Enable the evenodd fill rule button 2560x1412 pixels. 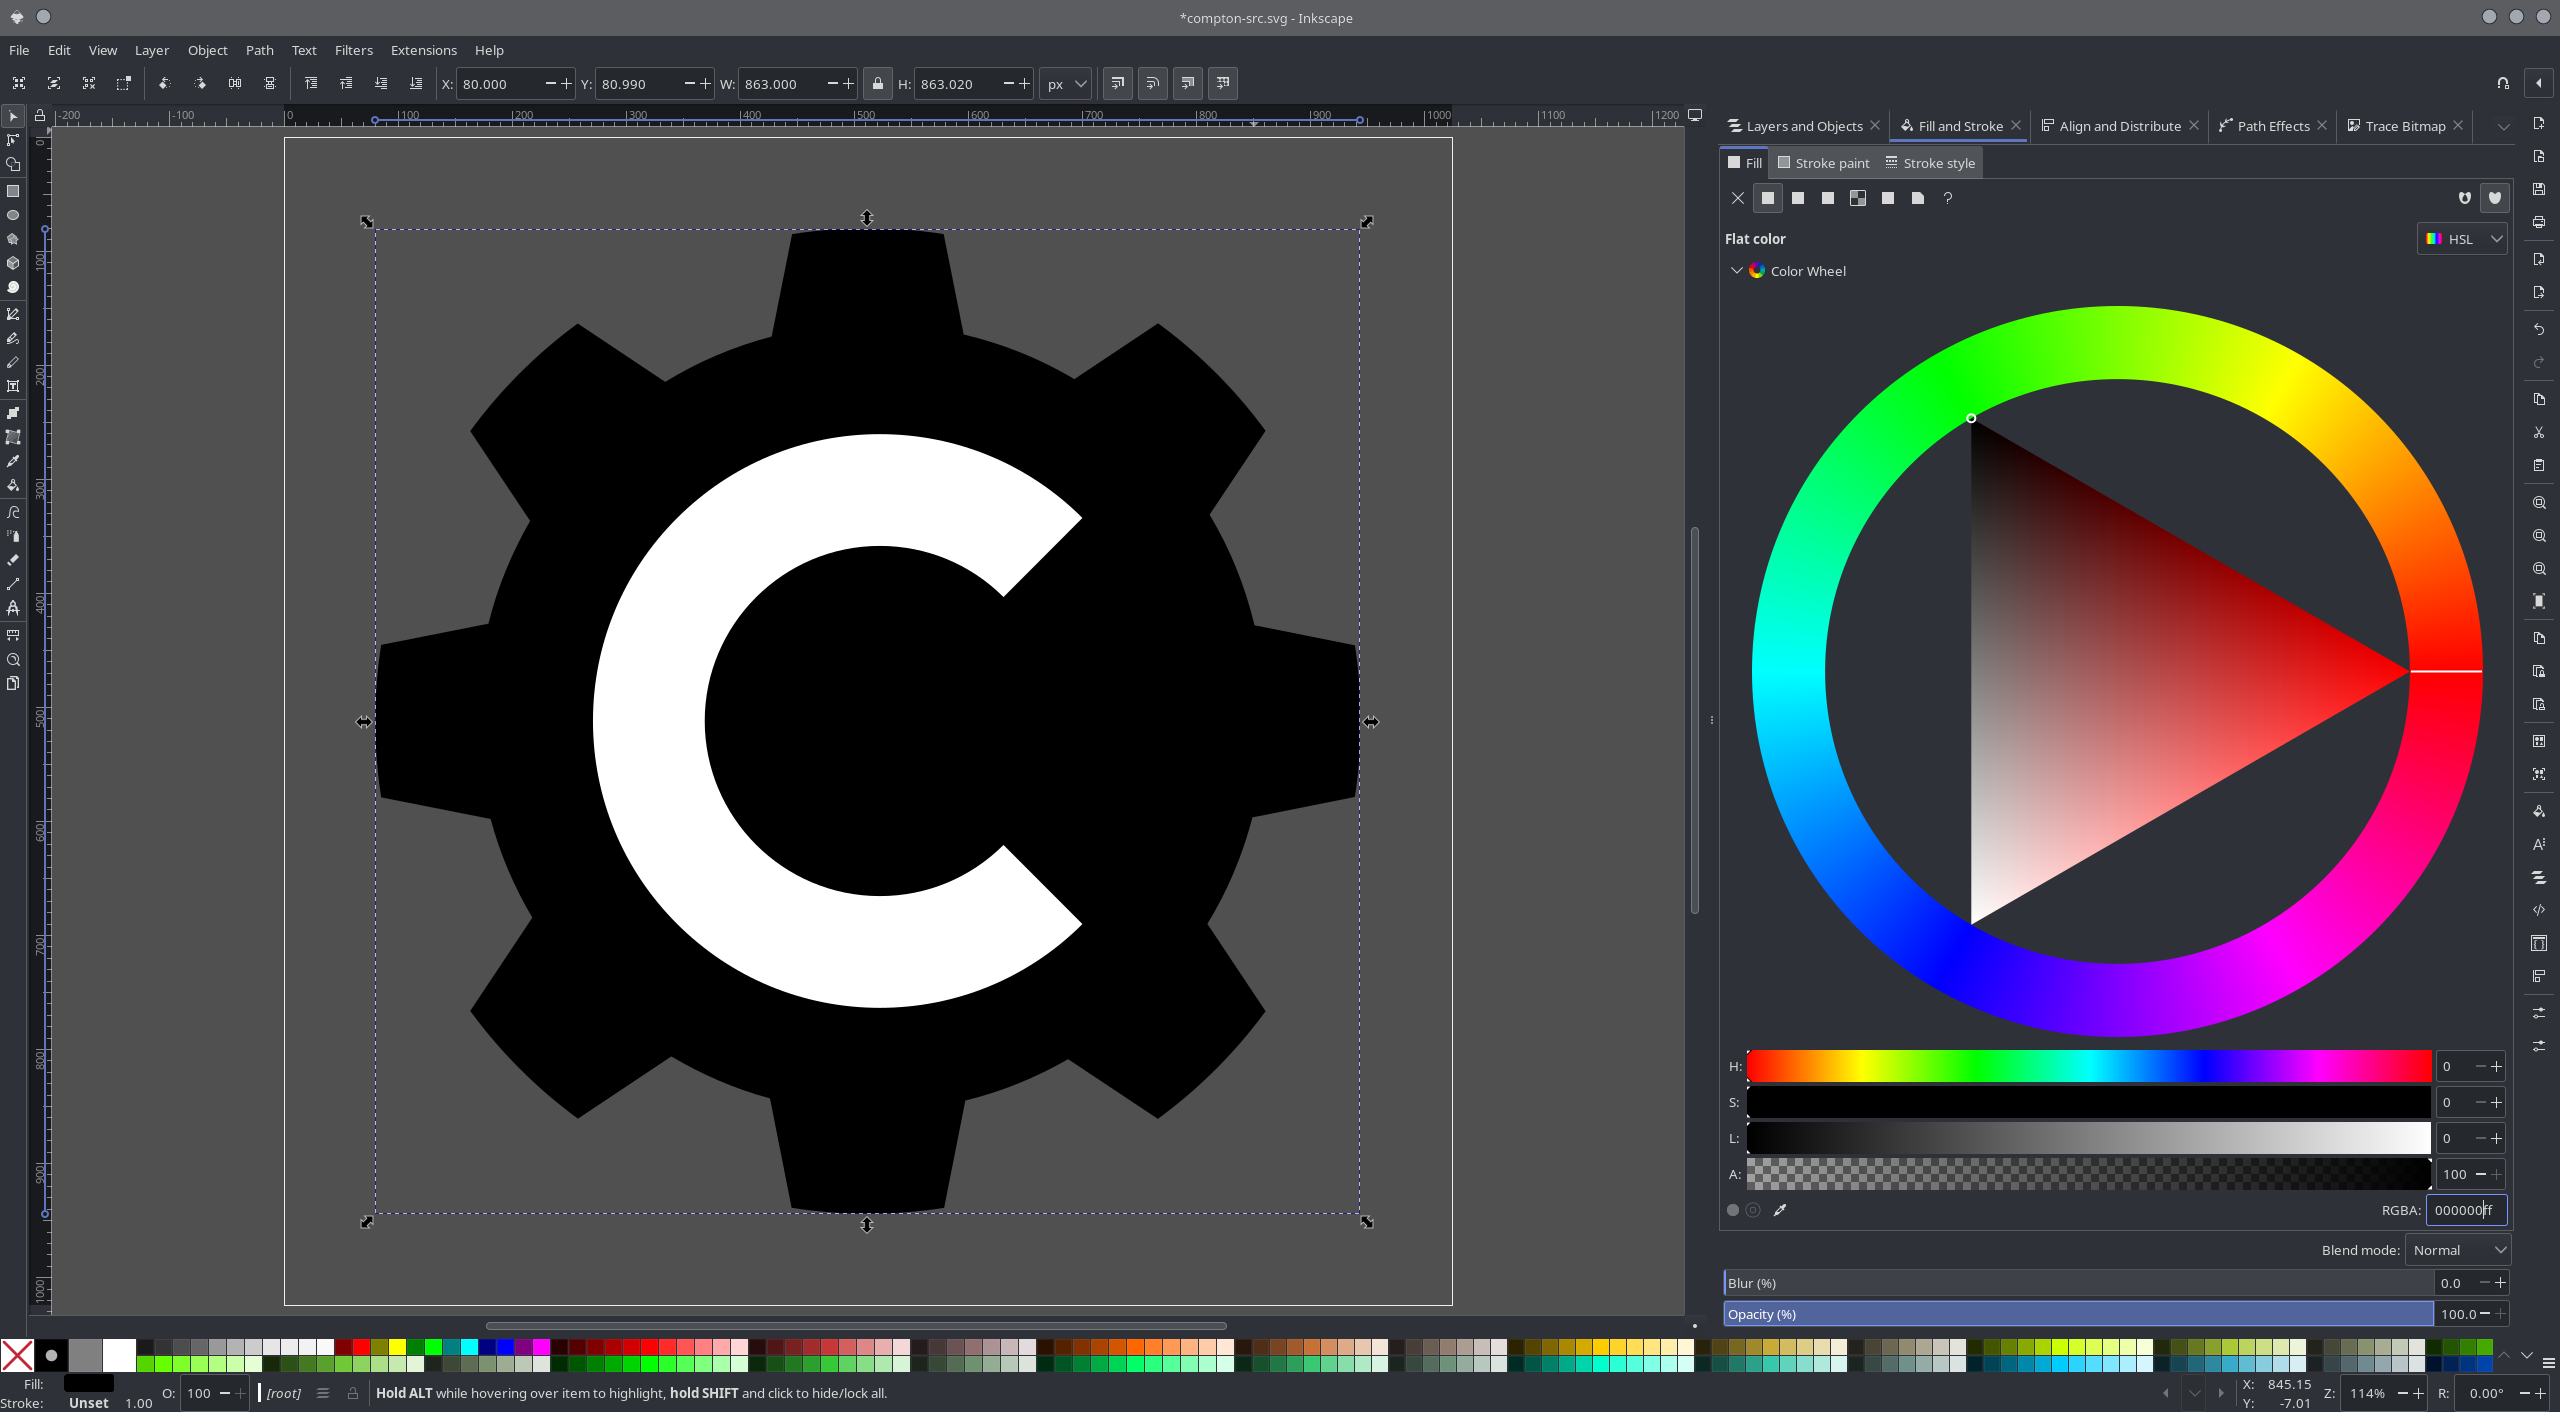2464,198
